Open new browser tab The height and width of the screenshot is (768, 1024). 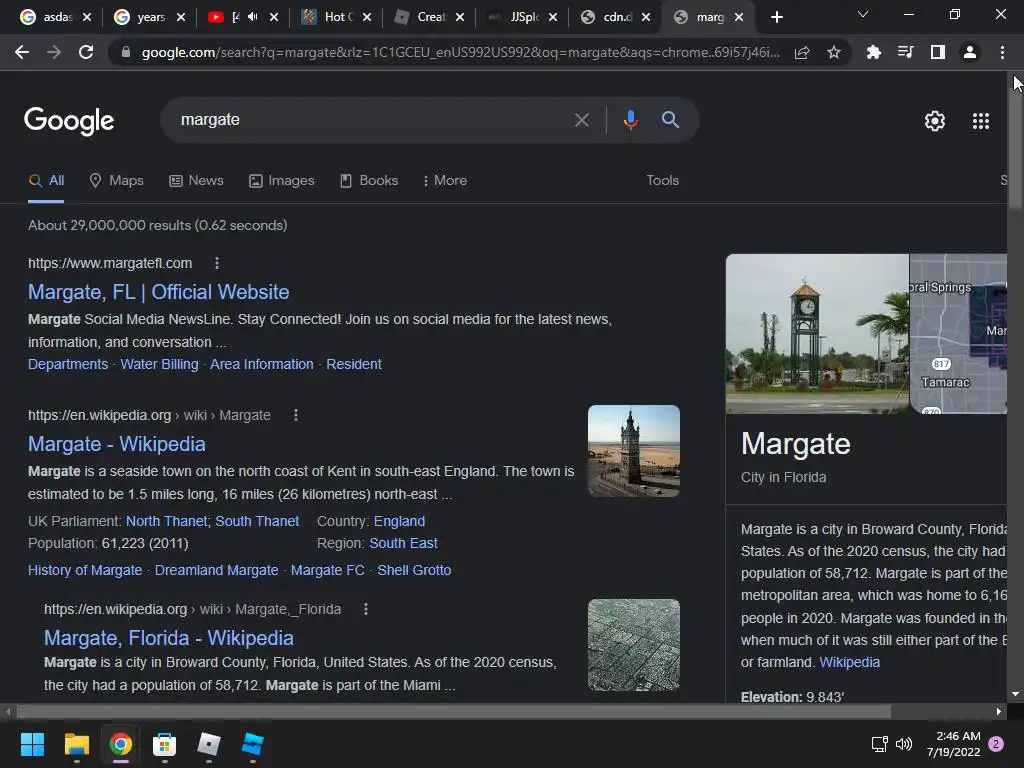tap(776, 17)
